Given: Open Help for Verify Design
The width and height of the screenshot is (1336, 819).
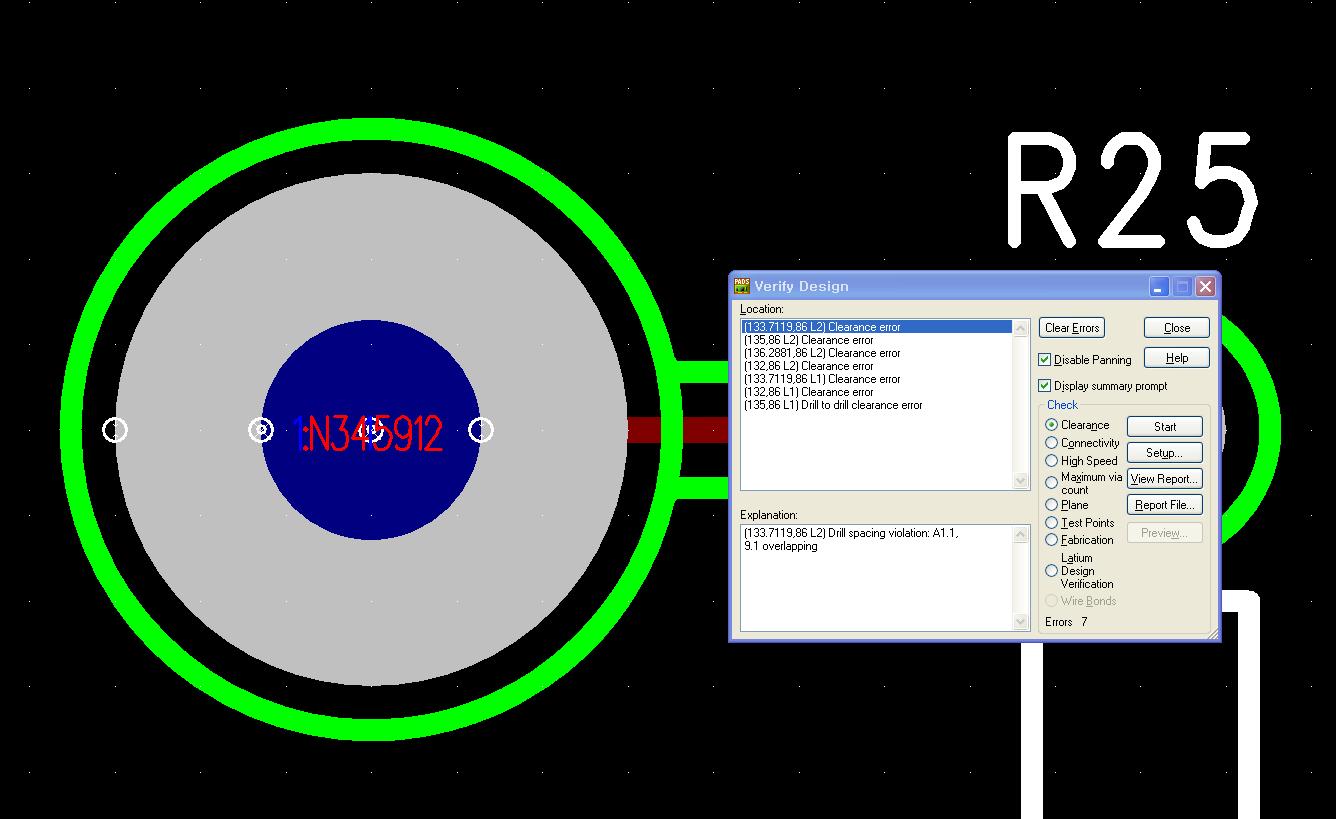Looking at the screenshot, I should 1176,358.
